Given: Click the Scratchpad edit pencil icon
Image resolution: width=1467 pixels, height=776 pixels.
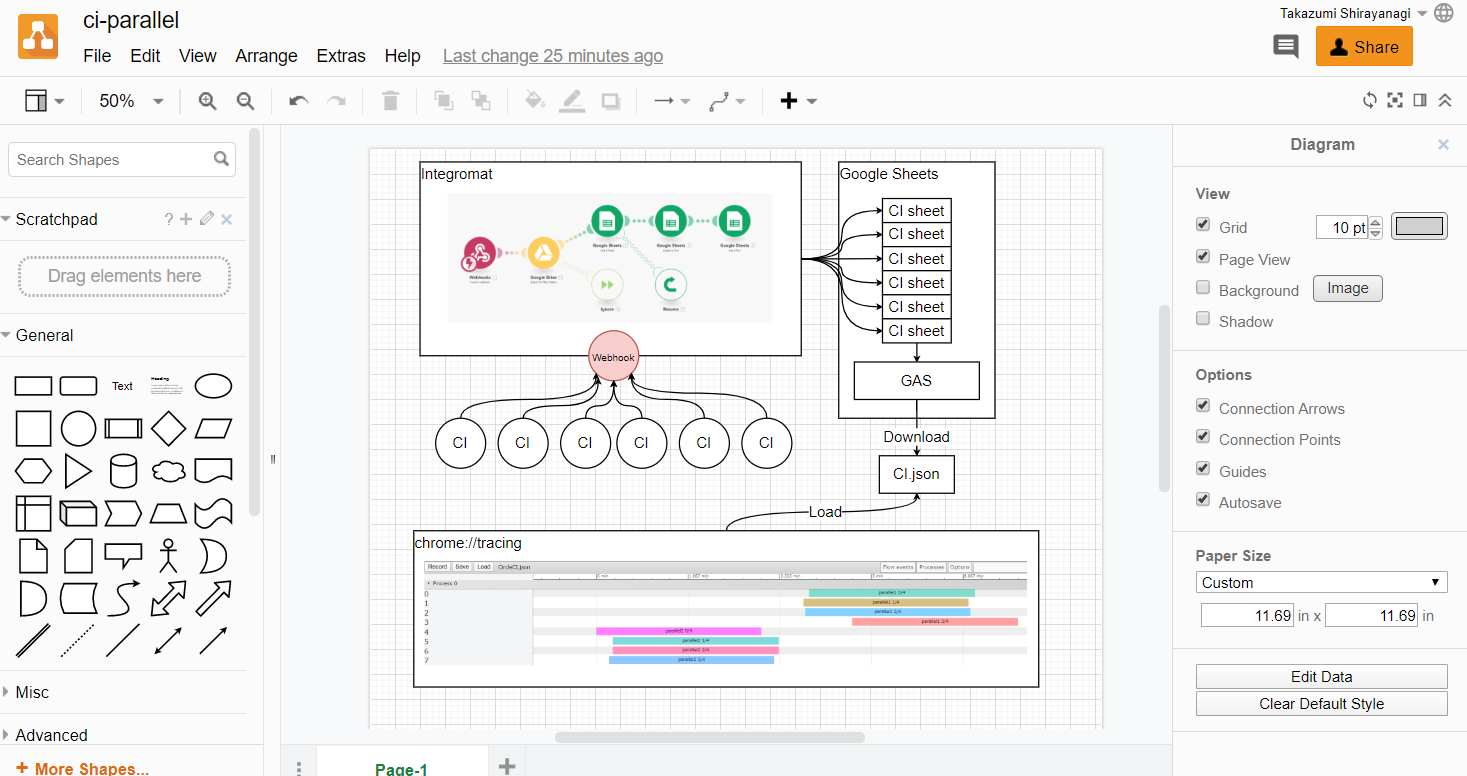Looking at the screenshot, I should (x=207, y=219).
